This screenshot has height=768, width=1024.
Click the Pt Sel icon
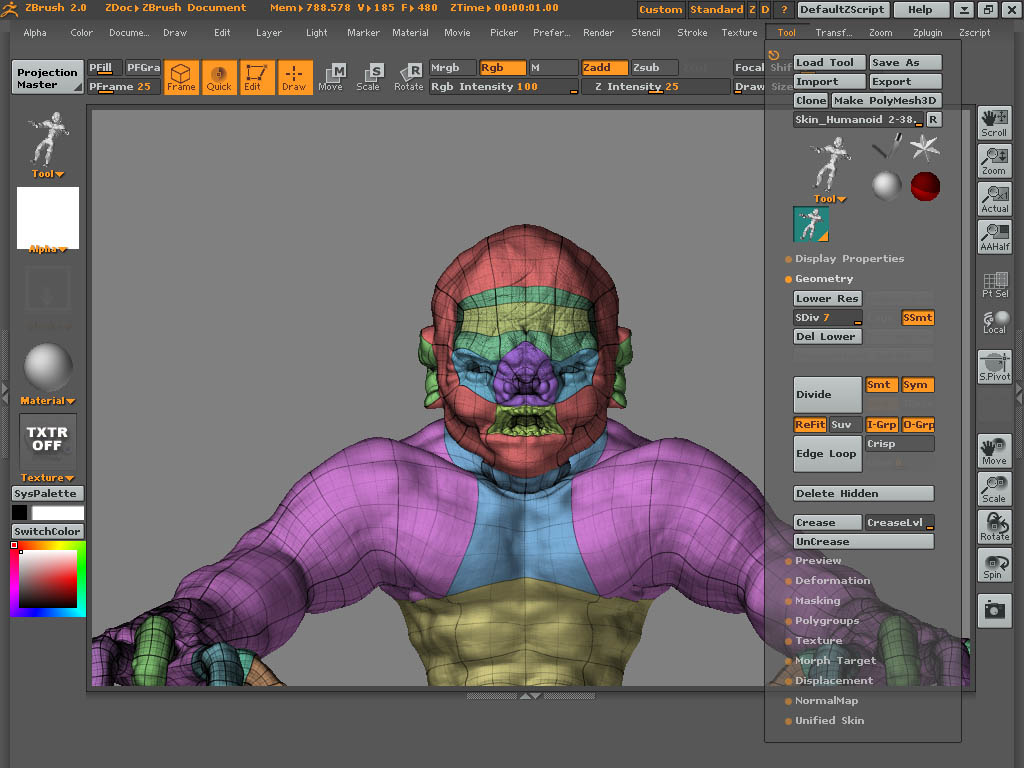click(995, 284)
